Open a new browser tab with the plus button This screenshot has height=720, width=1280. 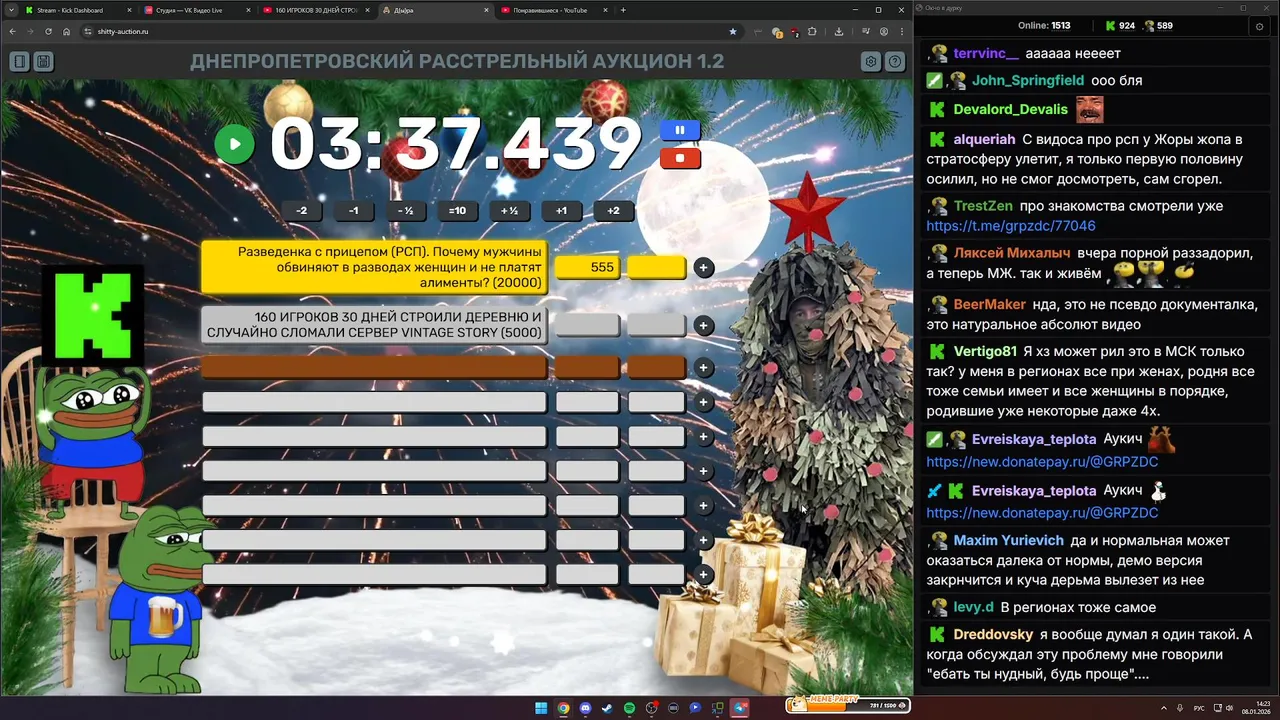pos(623,10)
